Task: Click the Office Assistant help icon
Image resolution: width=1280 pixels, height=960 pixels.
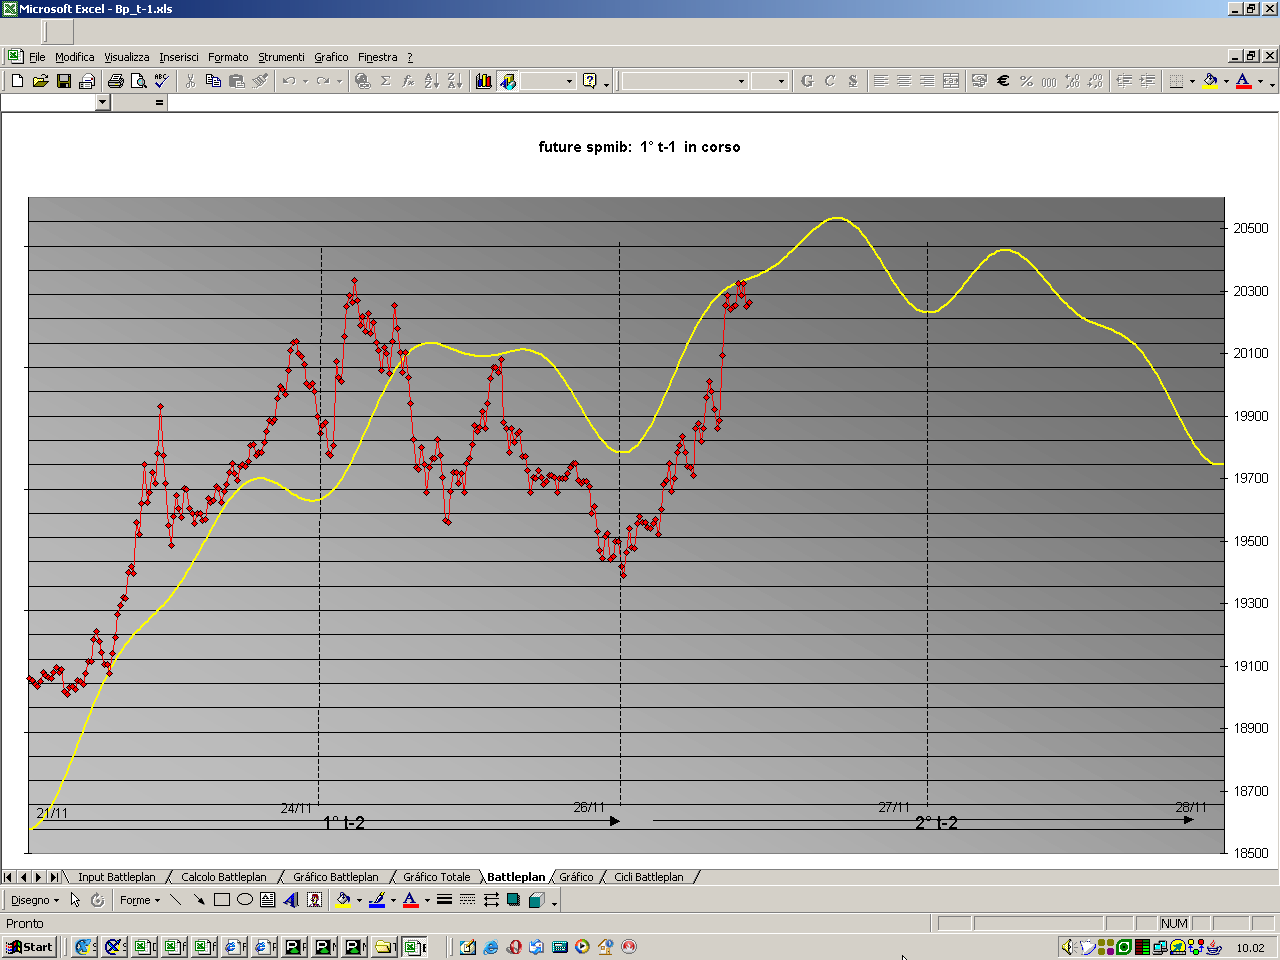Action: 590,81
